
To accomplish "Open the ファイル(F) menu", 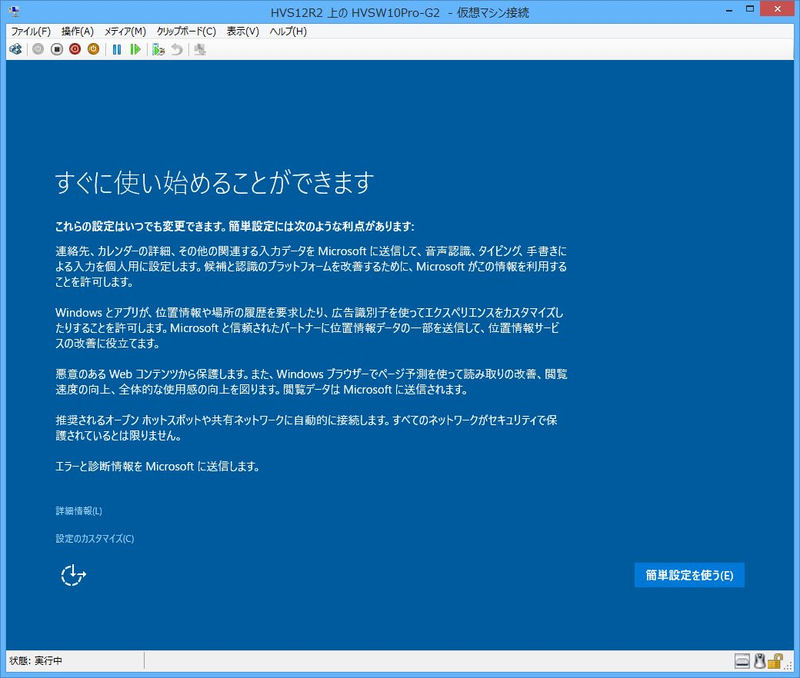I will pos(31,32).
